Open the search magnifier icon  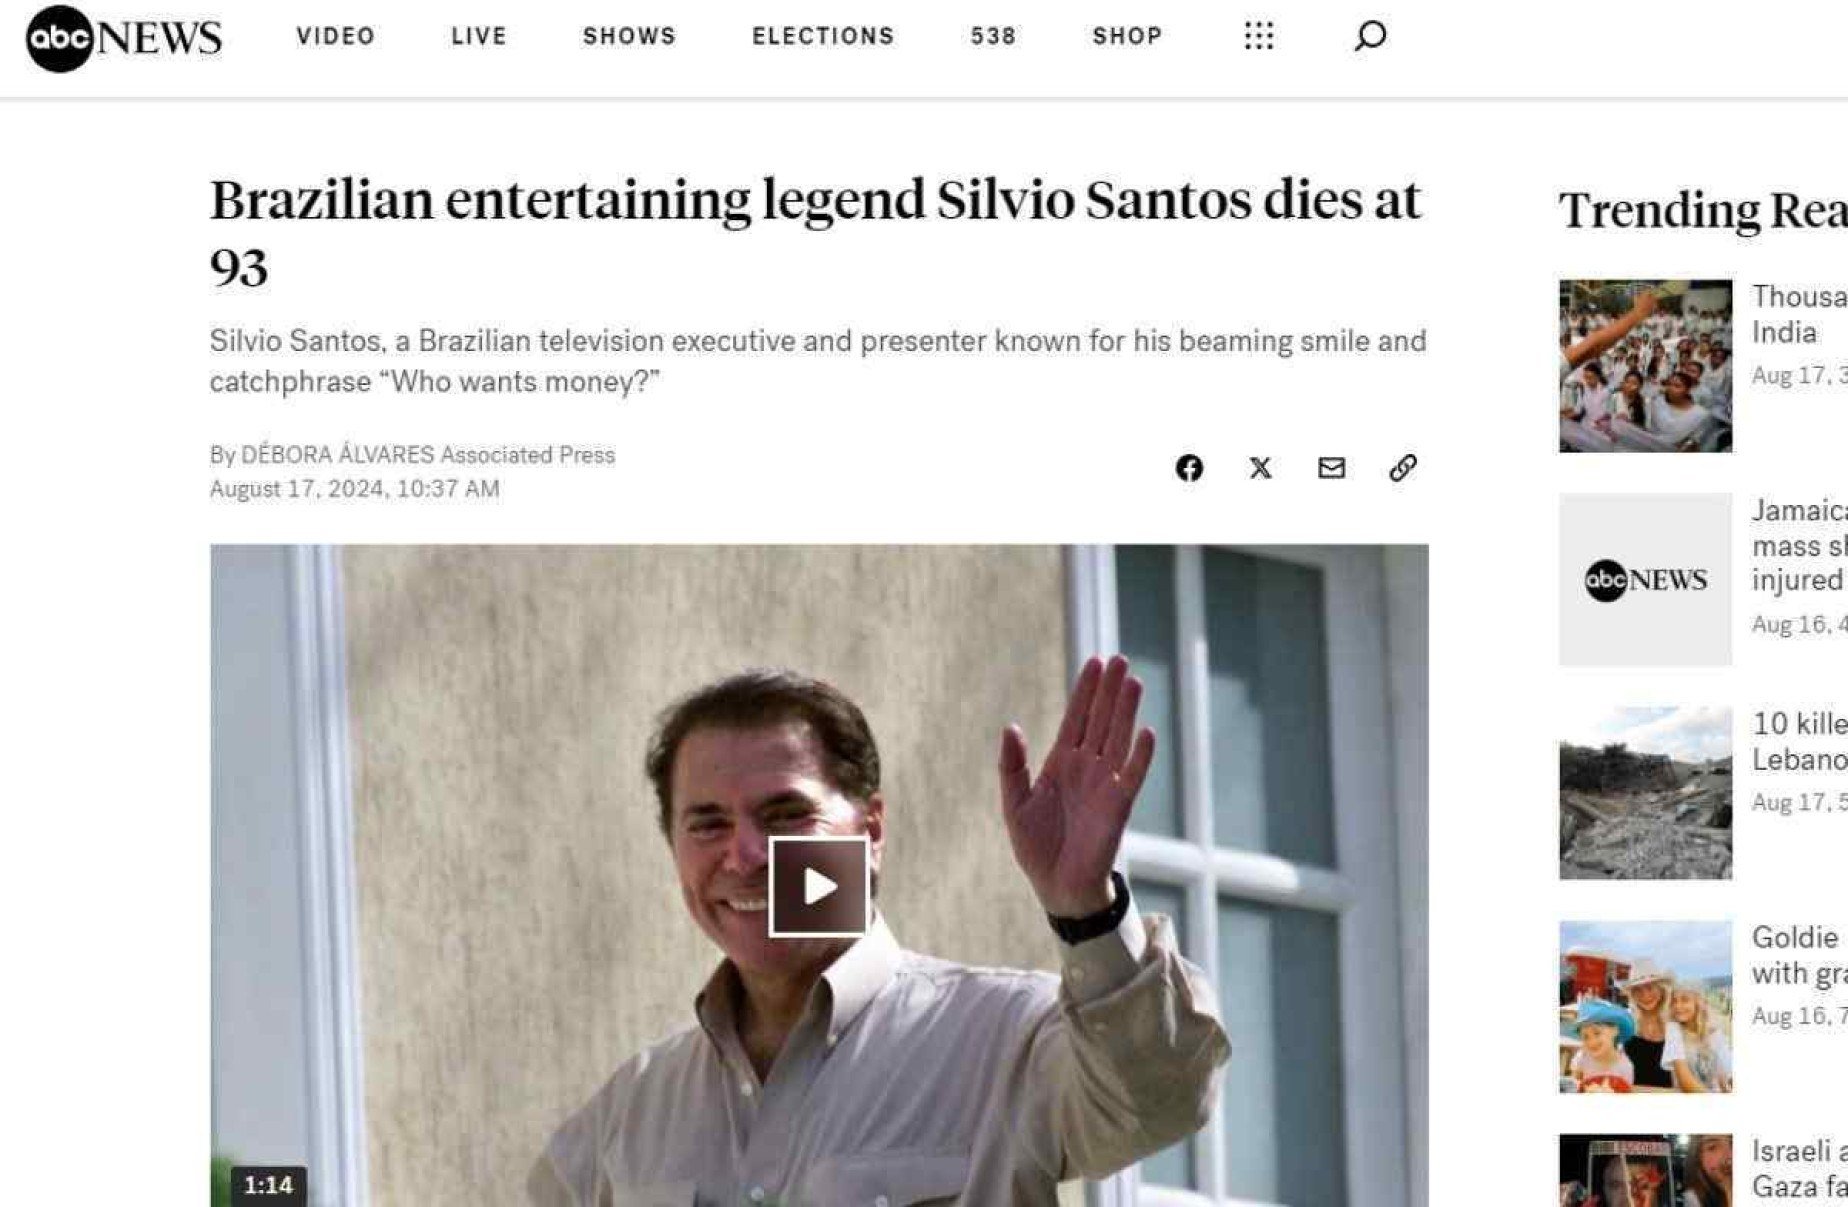click(1370, 36)
